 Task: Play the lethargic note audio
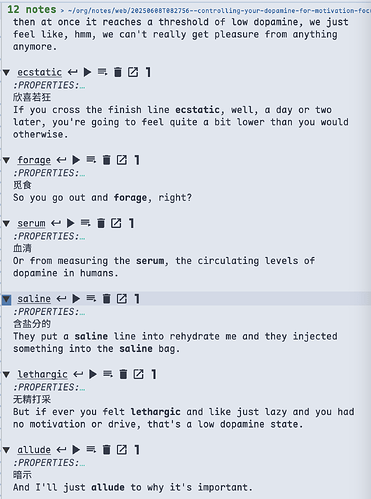pyautogui.click(x=93, y=374)
